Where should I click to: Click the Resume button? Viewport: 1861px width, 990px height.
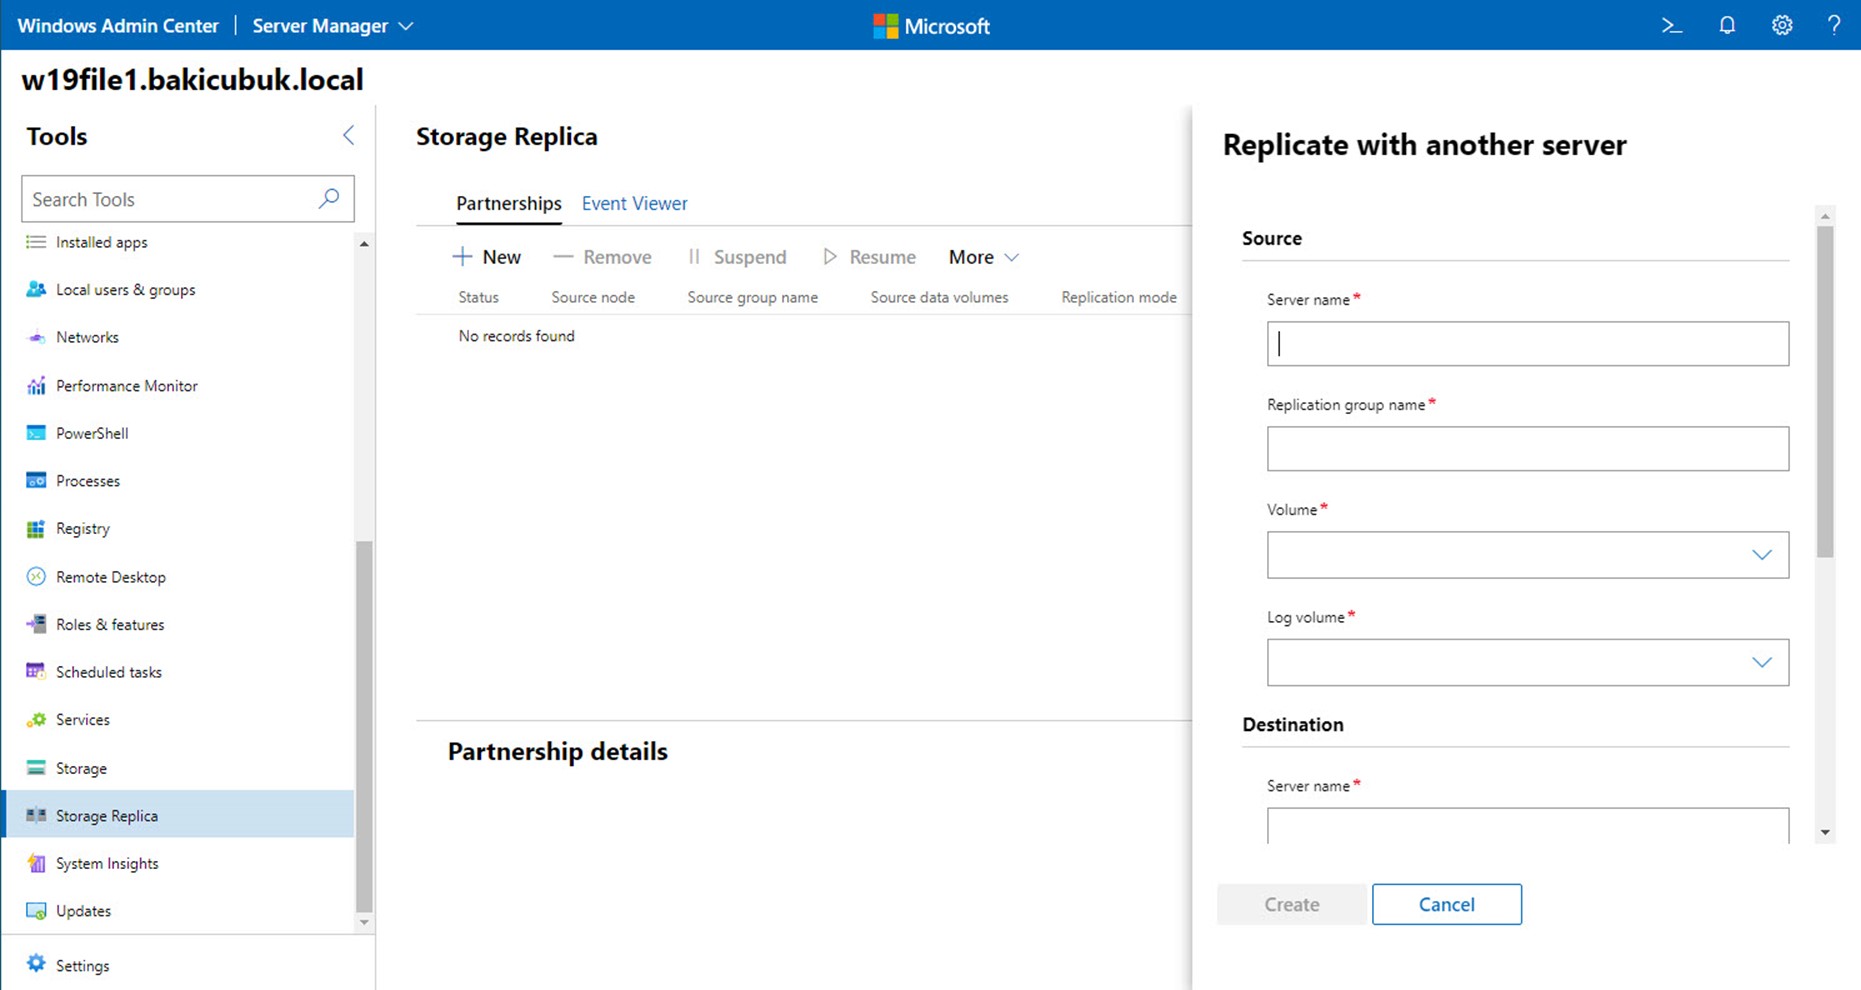click(869, 257)
